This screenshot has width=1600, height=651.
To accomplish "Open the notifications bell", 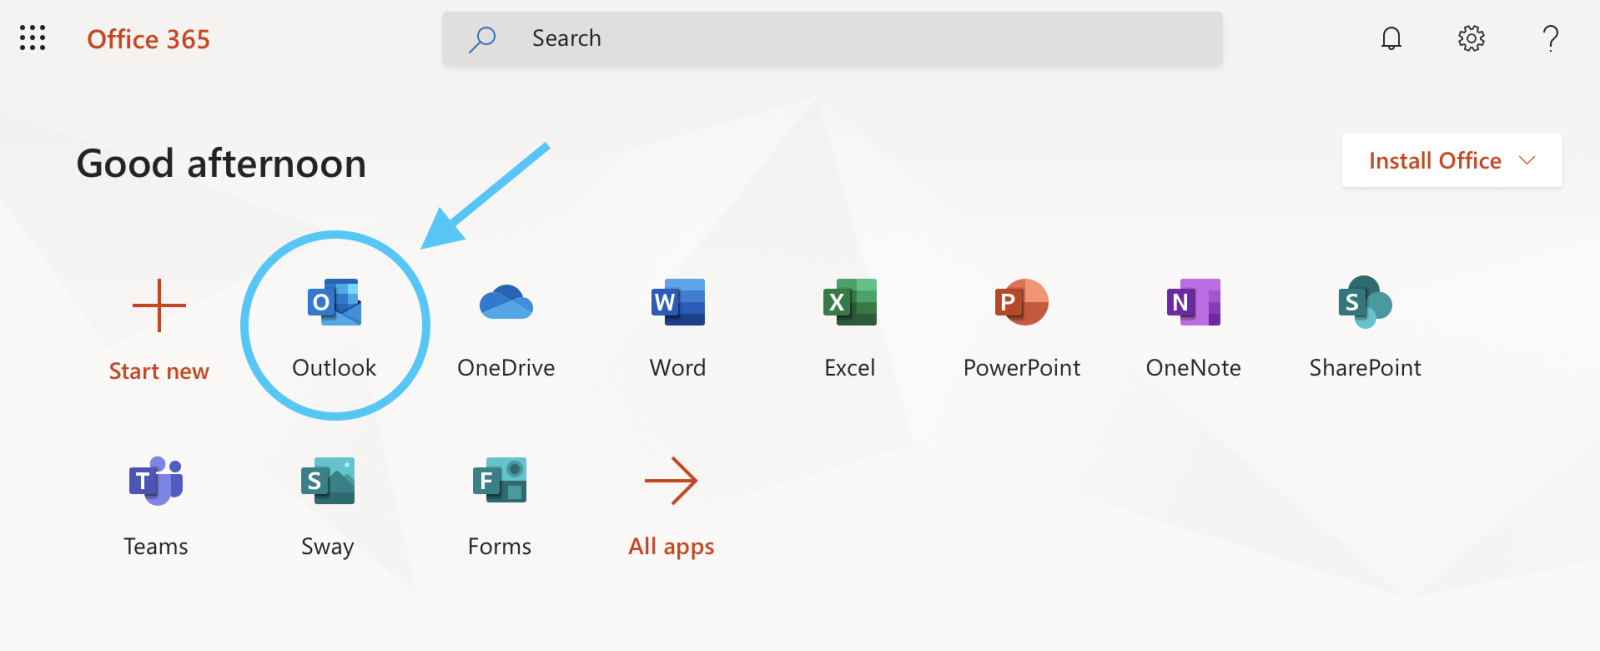I will [x=1391, y=39].
